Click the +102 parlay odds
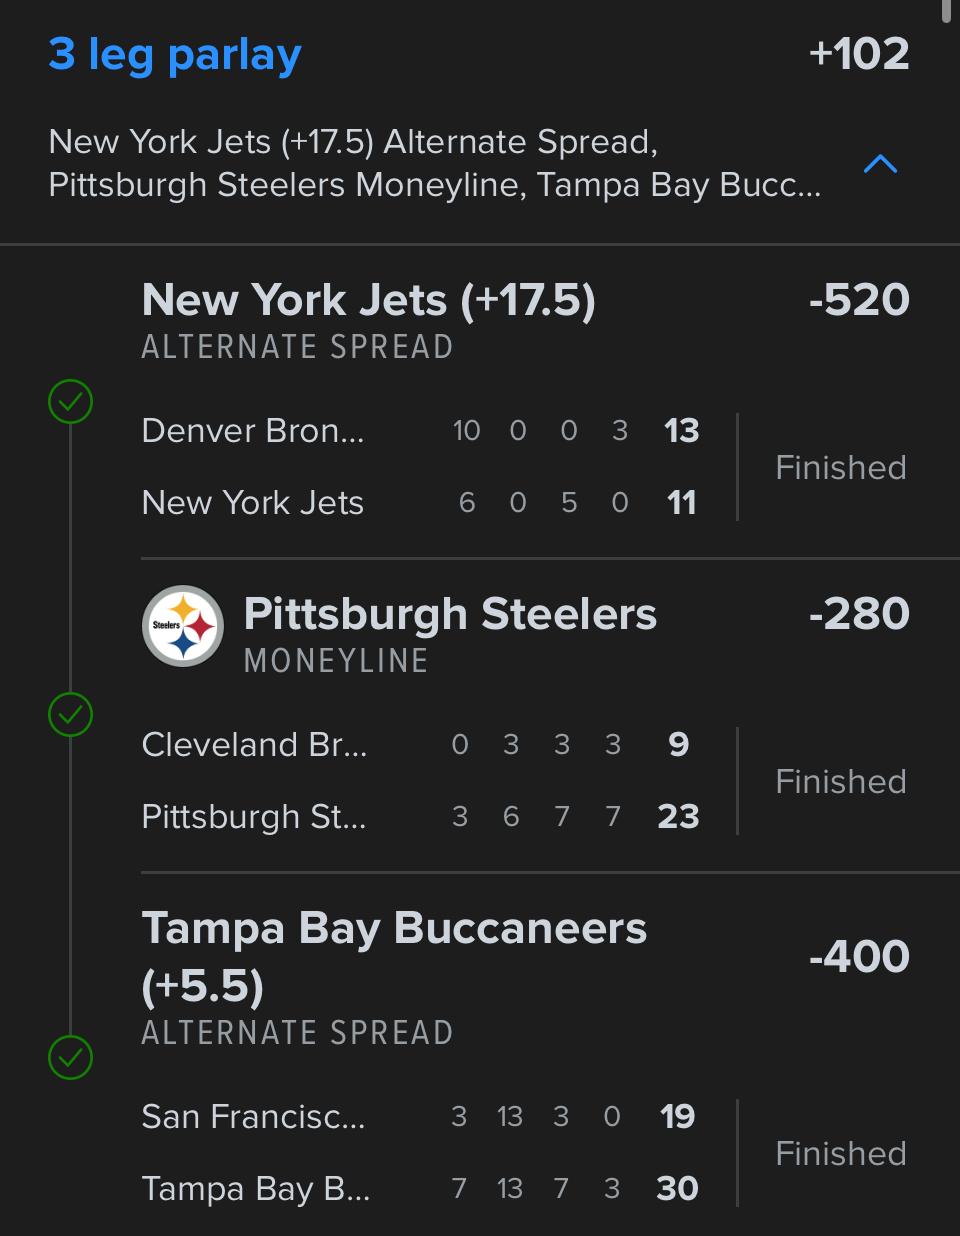 point(859,54)
